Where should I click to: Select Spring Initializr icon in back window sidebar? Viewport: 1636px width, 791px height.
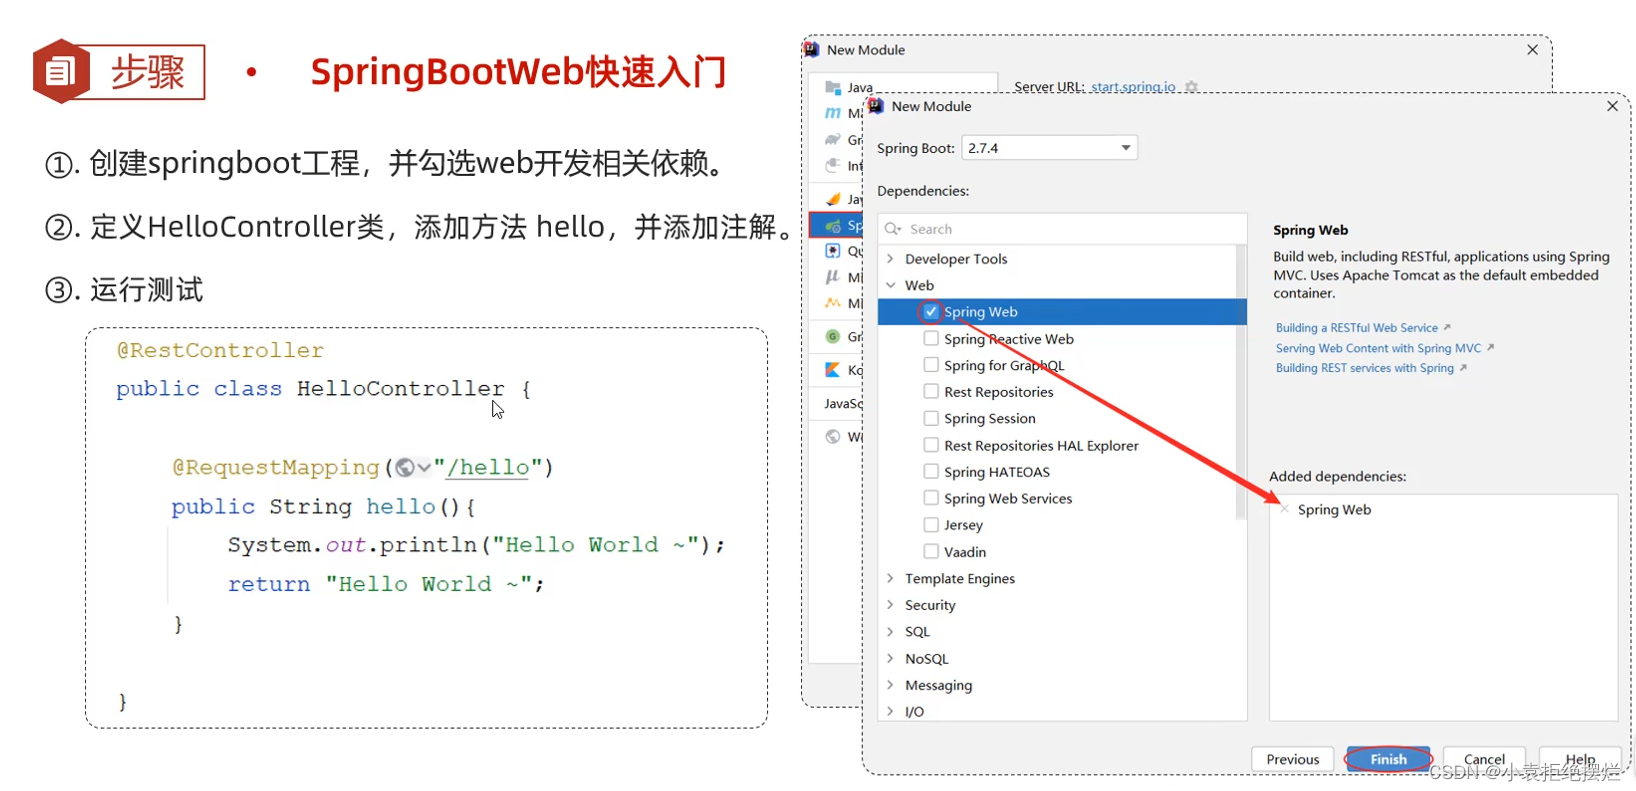pos(833,225)
